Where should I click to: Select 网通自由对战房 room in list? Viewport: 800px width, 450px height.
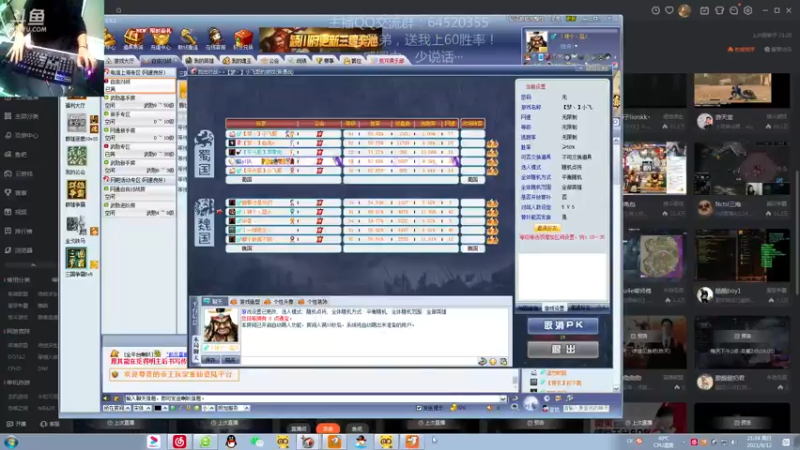[x=140, y=192]
